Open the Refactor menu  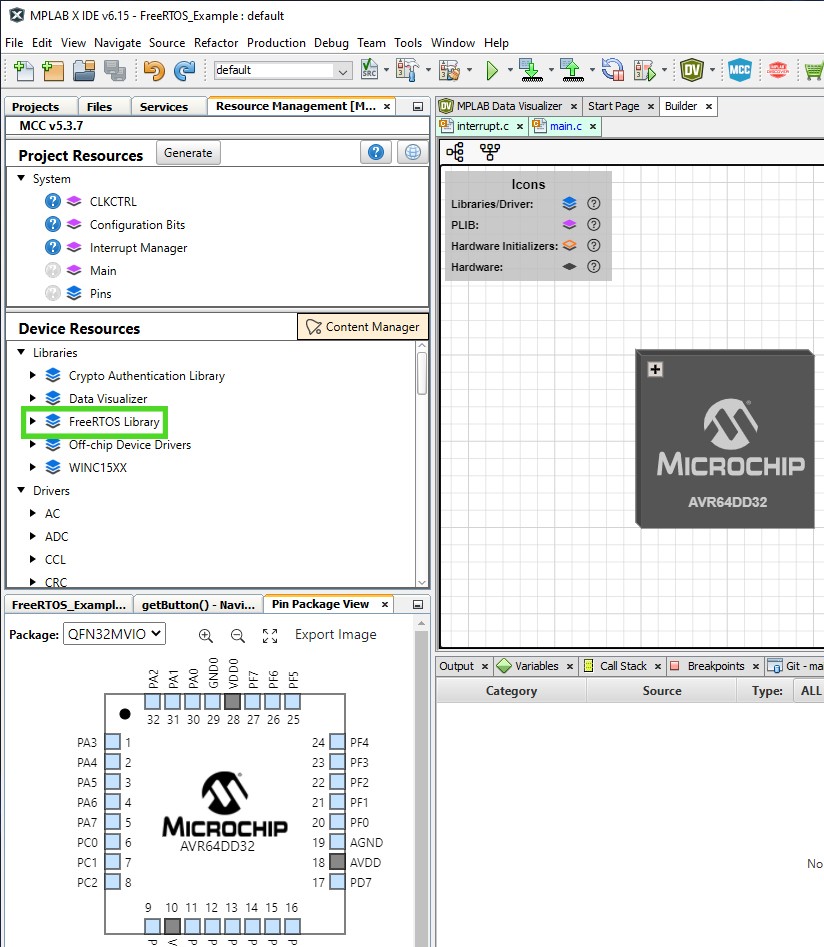[216, 43]
